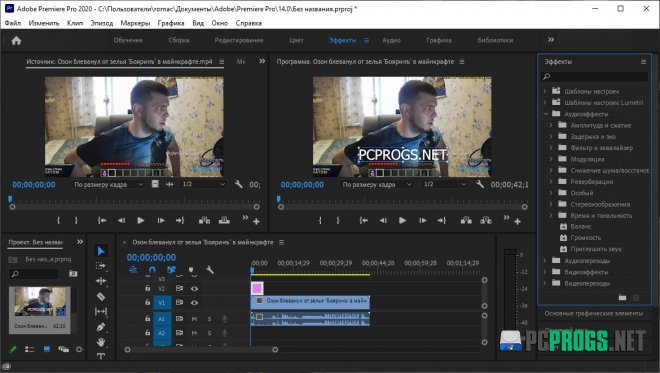Screen dimensions: 660x373
Task: Click Extract button in Program monitor
Action: (486, 220)
